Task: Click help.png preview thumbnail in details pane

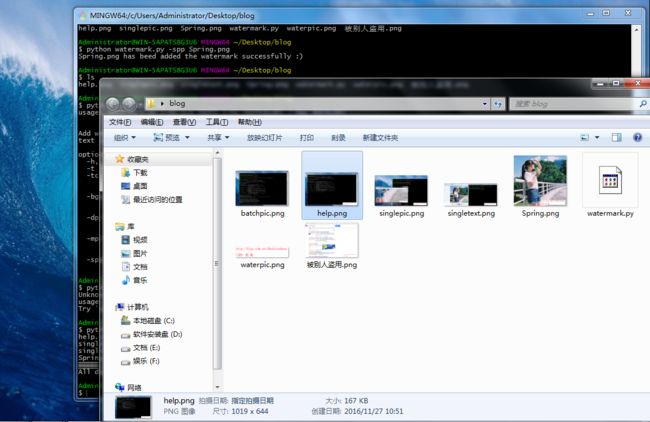Action: pos(133,407)
